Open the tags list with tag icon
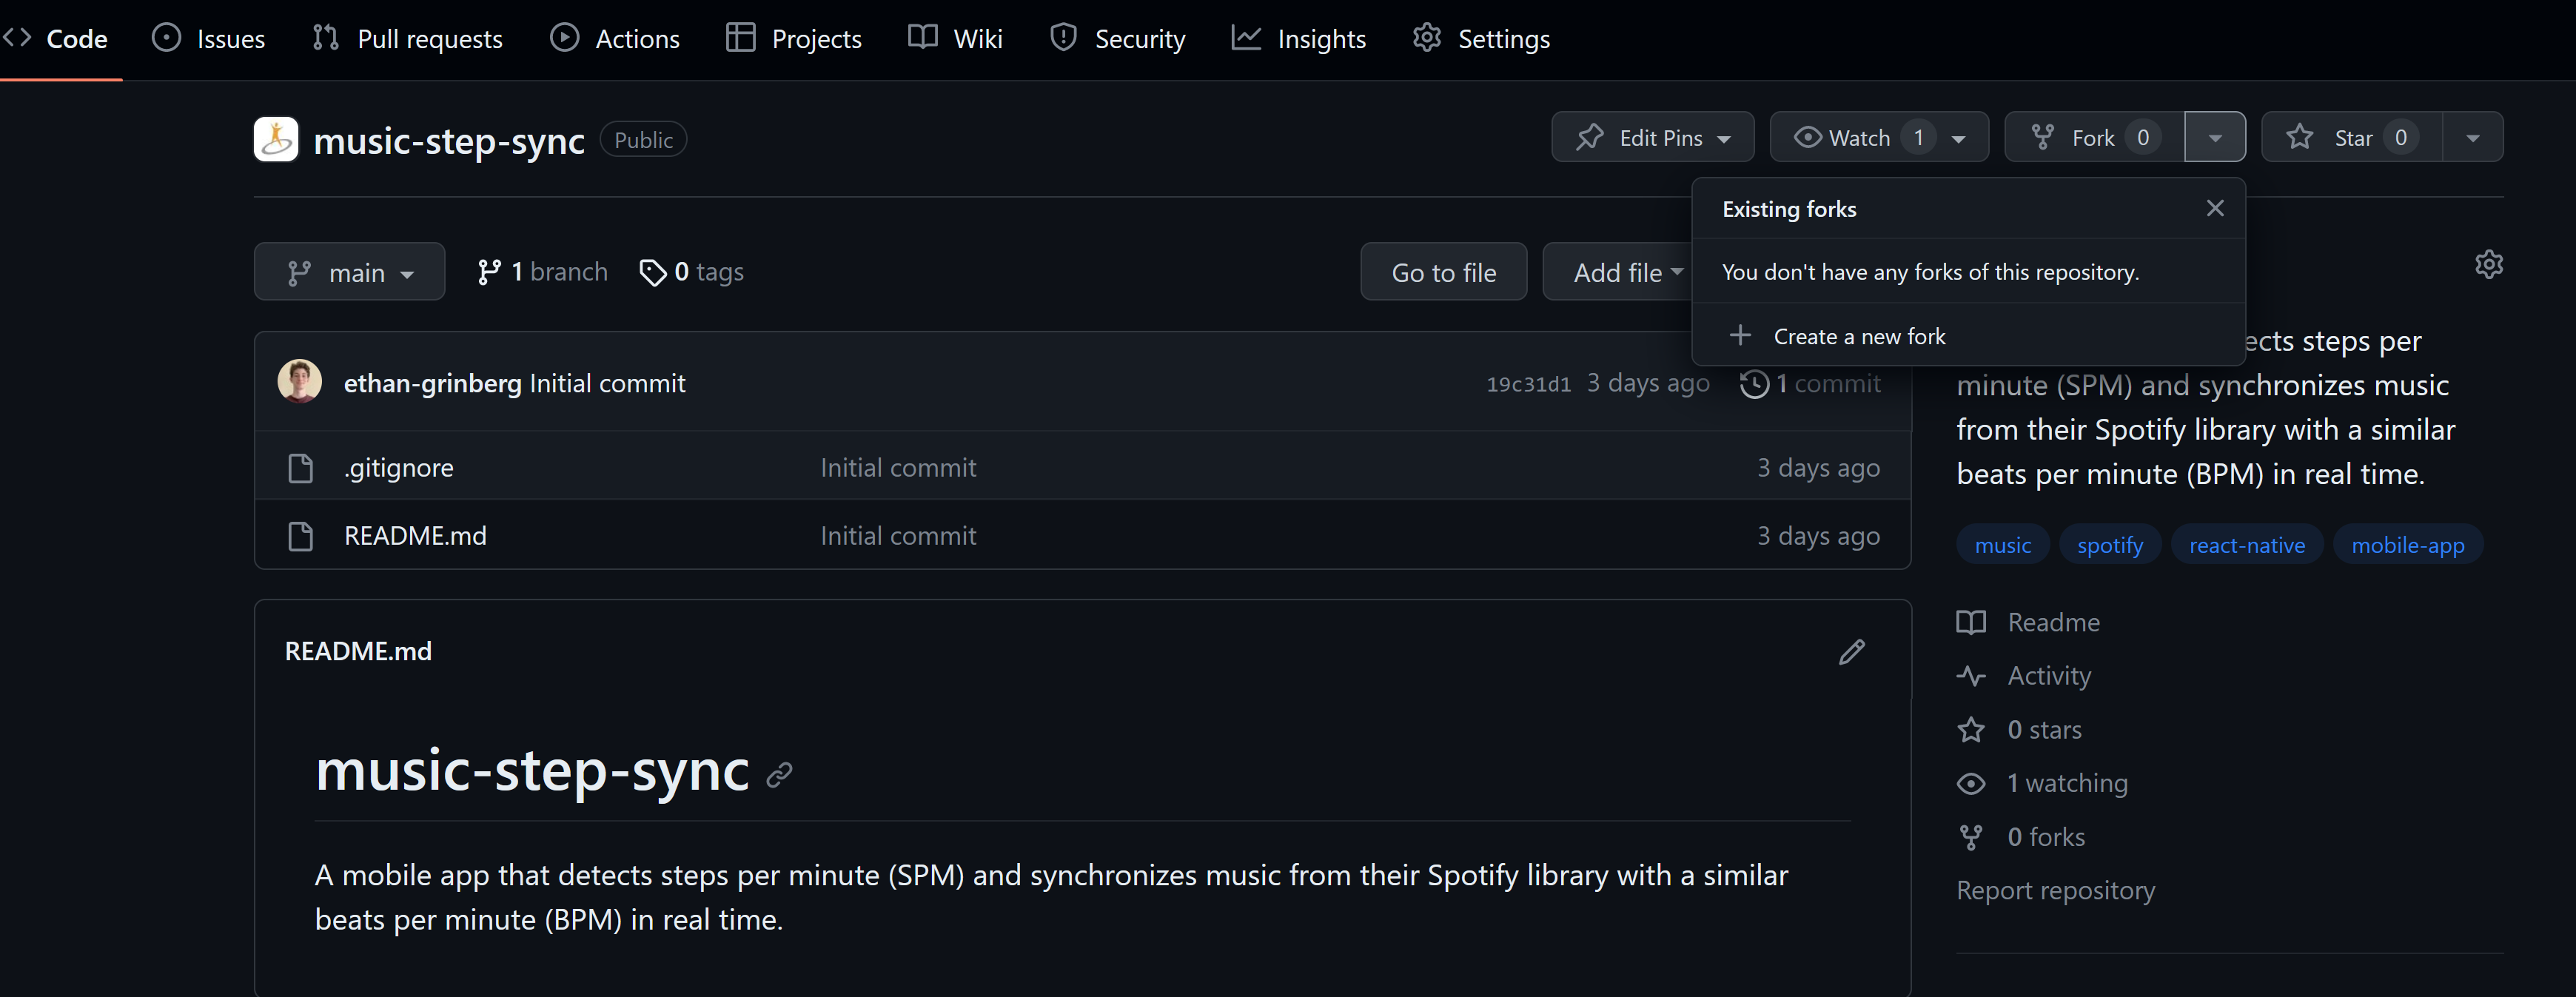 pyautogui.click(x=692, y=272)
